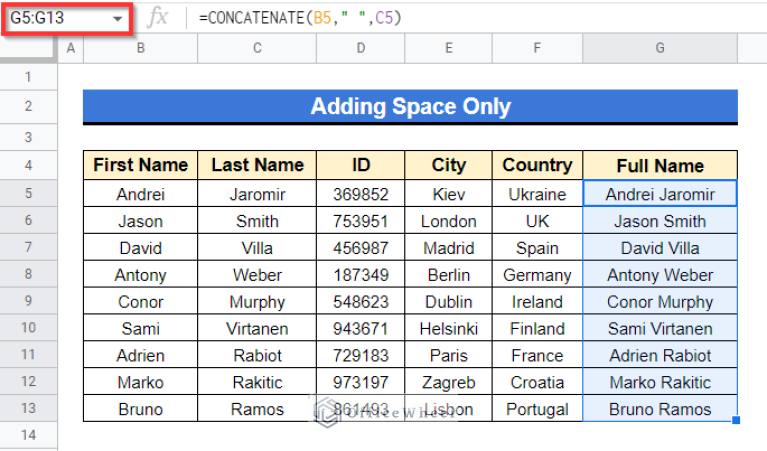
Task: Select the 'London' cell
Action: pyautogui.click(x=448, y=221)
